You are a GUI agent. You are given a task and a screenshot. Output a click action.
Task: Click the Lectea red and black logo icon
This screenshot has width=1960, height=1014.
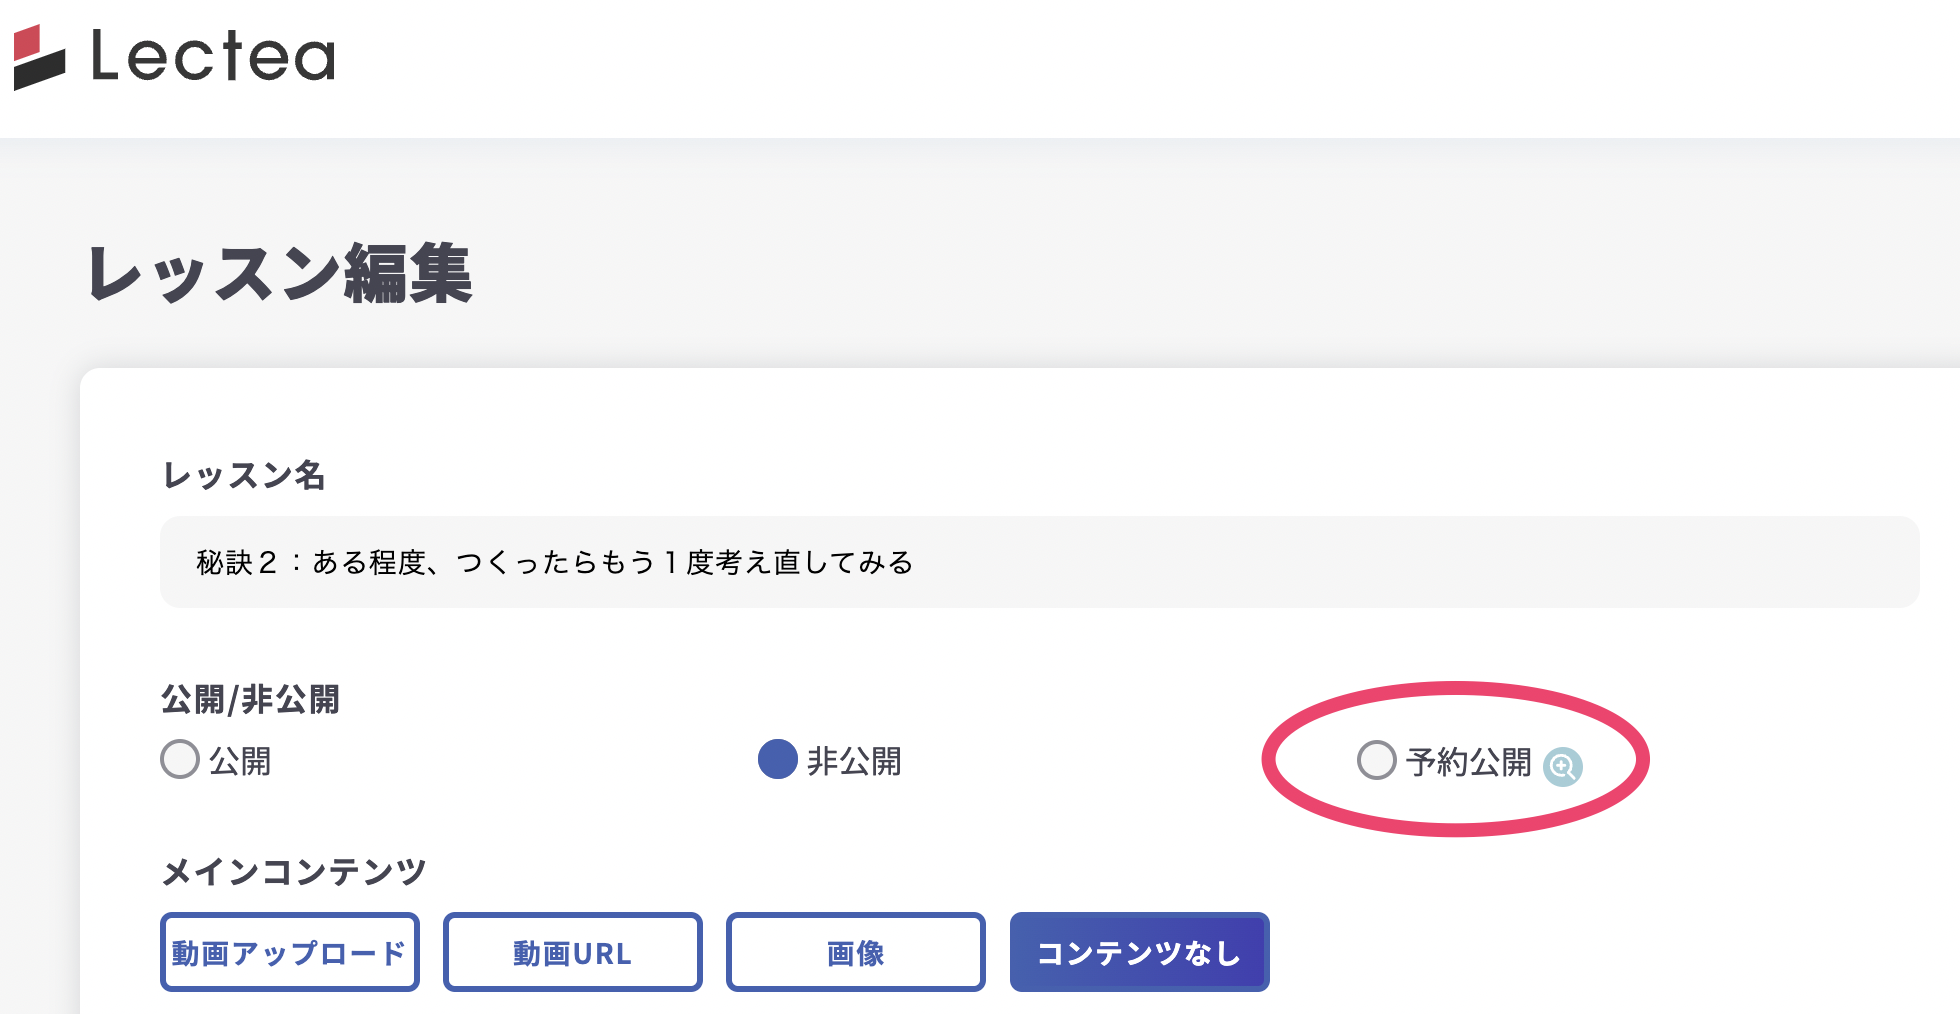pyautogui.click(x=39, y=57)
